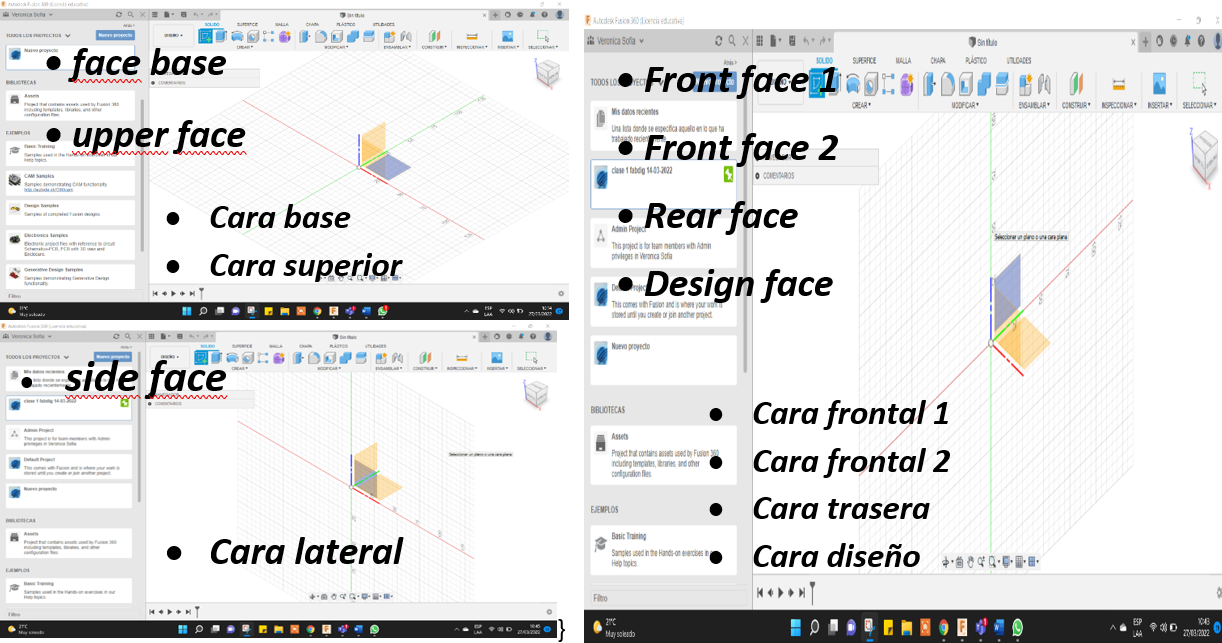This screenshot has height=643, width=1222.
Task: Switch to UTILIDADES tab in right window
Action: click(1019, 60)
